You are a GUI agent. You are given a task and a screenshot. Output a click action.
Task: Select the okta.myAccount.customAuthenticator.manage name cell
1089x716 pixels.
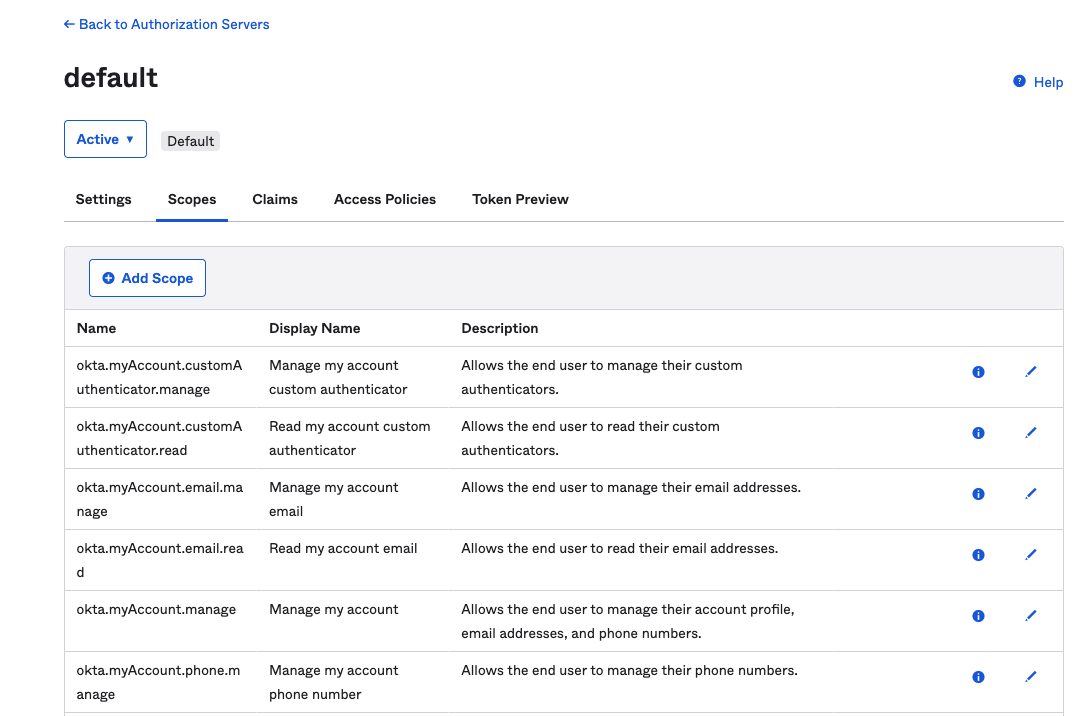click(160, 377)
